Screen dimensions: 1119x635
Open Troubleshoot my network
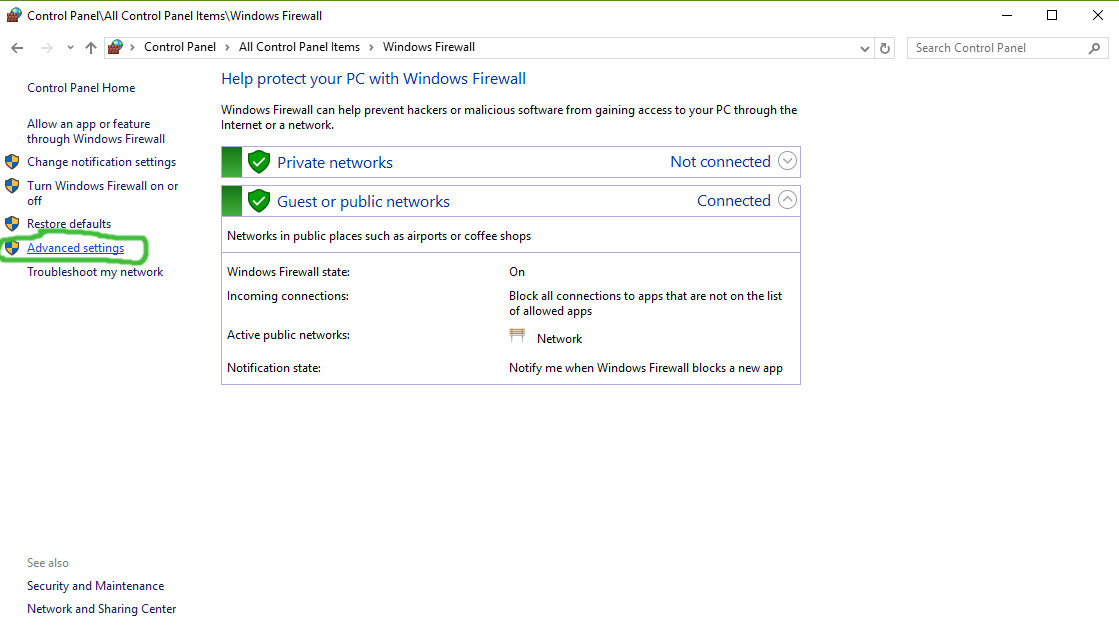click(95, 272)
